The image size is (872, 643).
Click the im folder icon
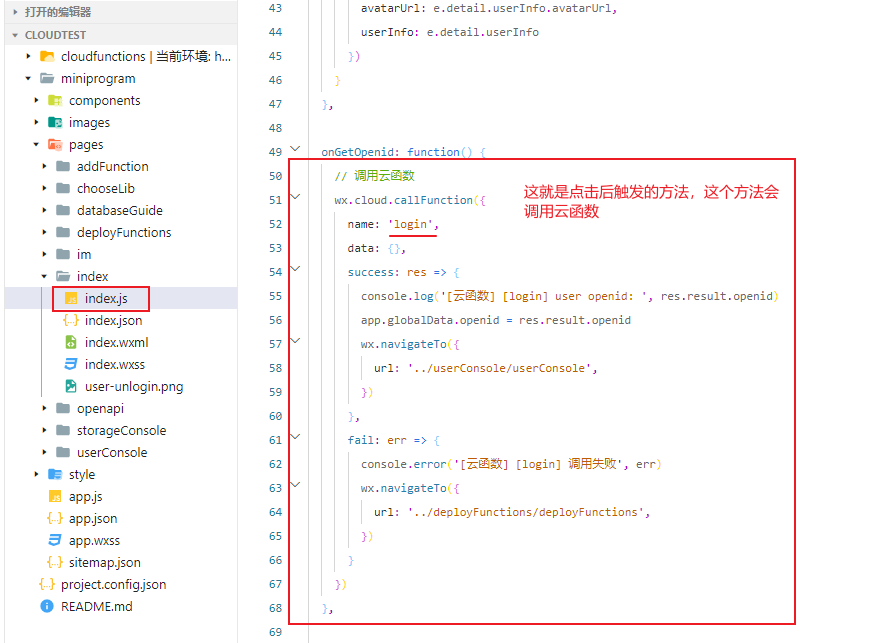pyautogui.click(x=63, y=254)
